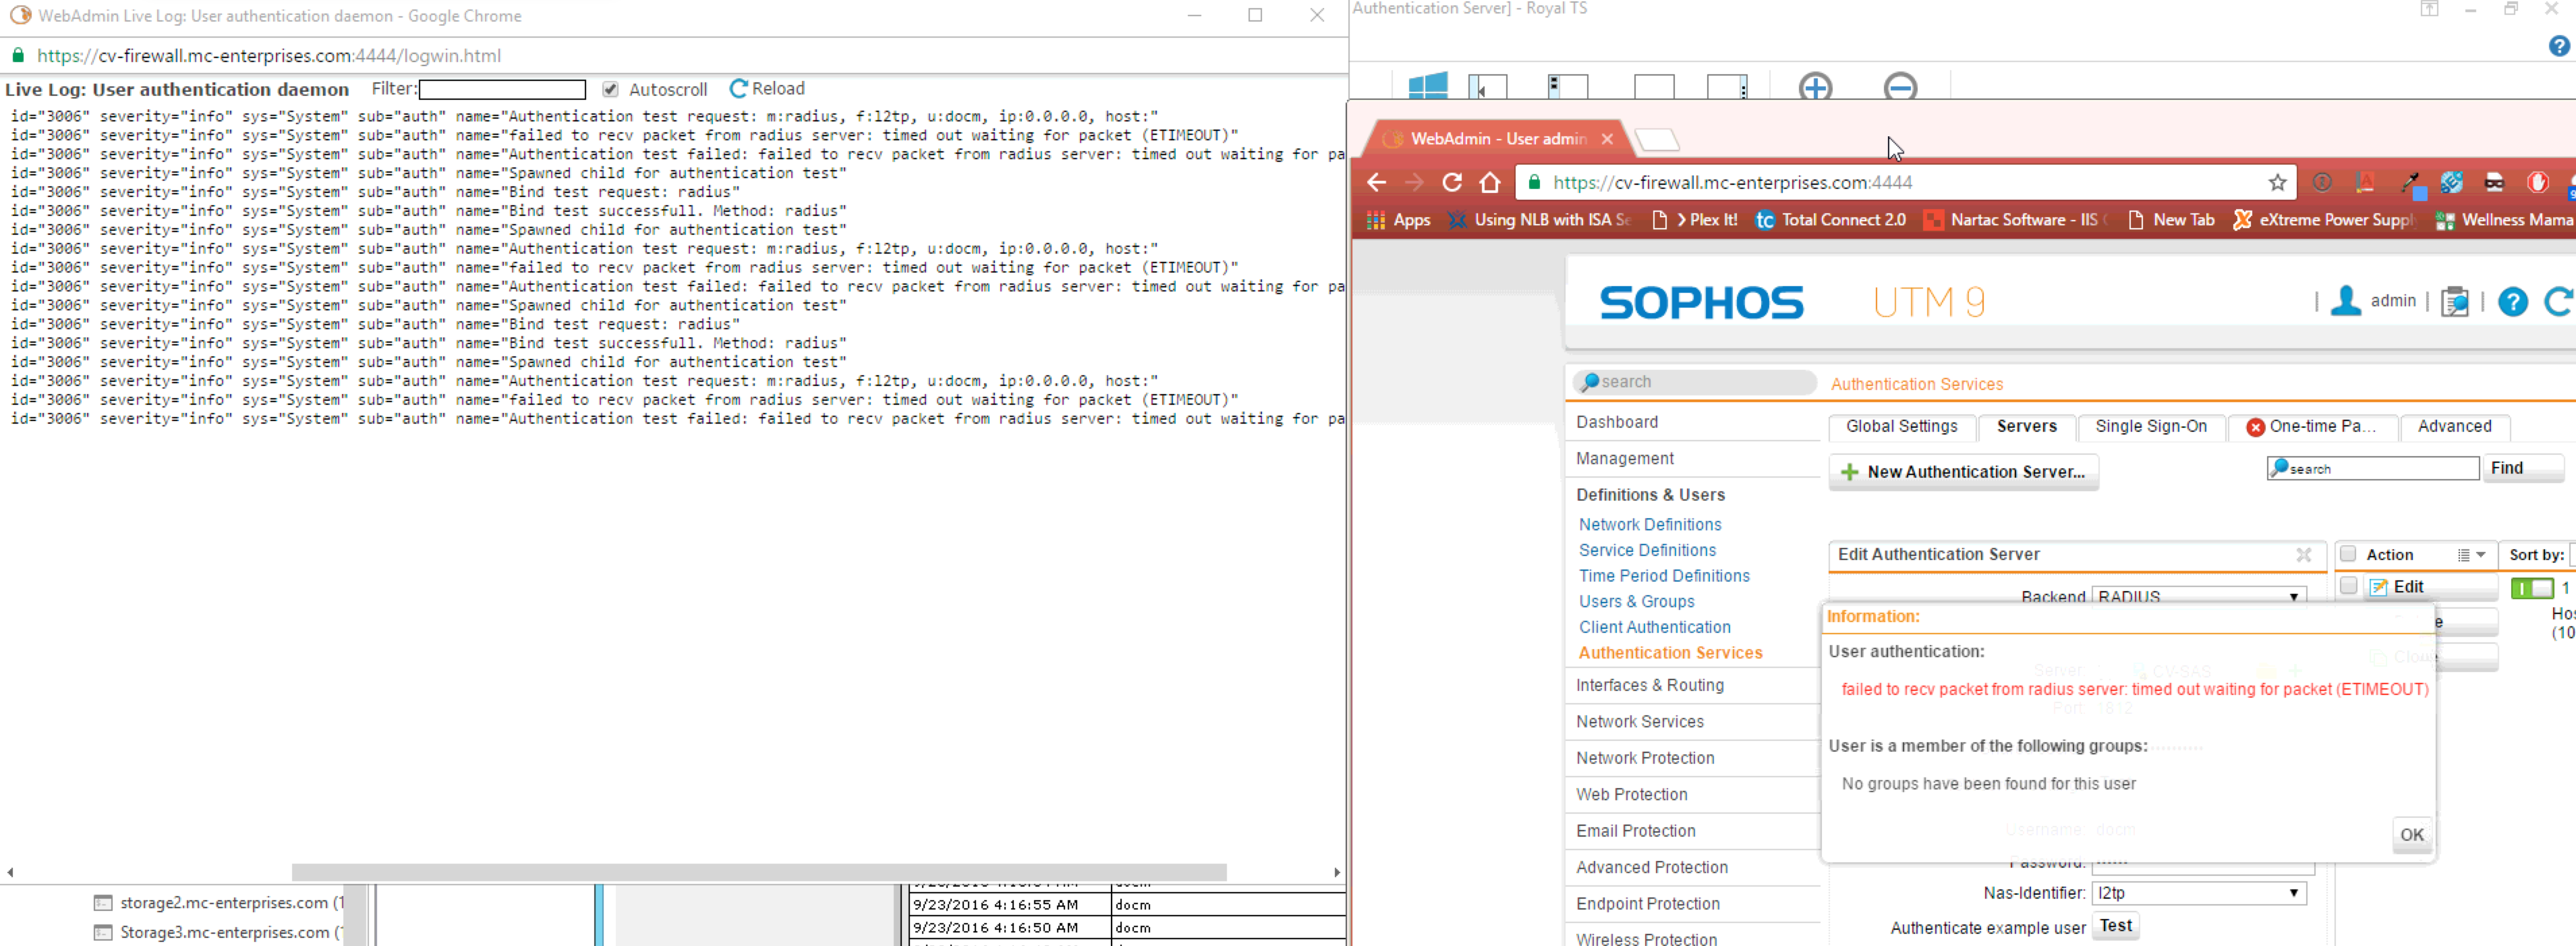Toggle Autoscroll checkbox in Live Log
The width and height of the screenshot is (2576, 946).
pyautogui.click(x=610, y=89)
